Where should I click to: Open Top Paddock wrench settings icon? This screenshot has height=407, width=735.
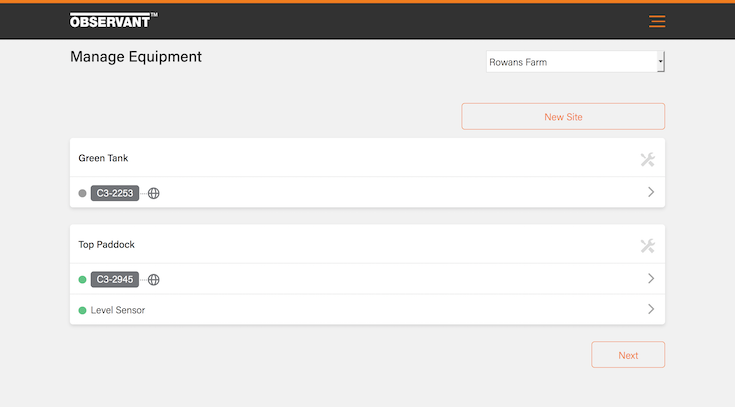[647, 246]
